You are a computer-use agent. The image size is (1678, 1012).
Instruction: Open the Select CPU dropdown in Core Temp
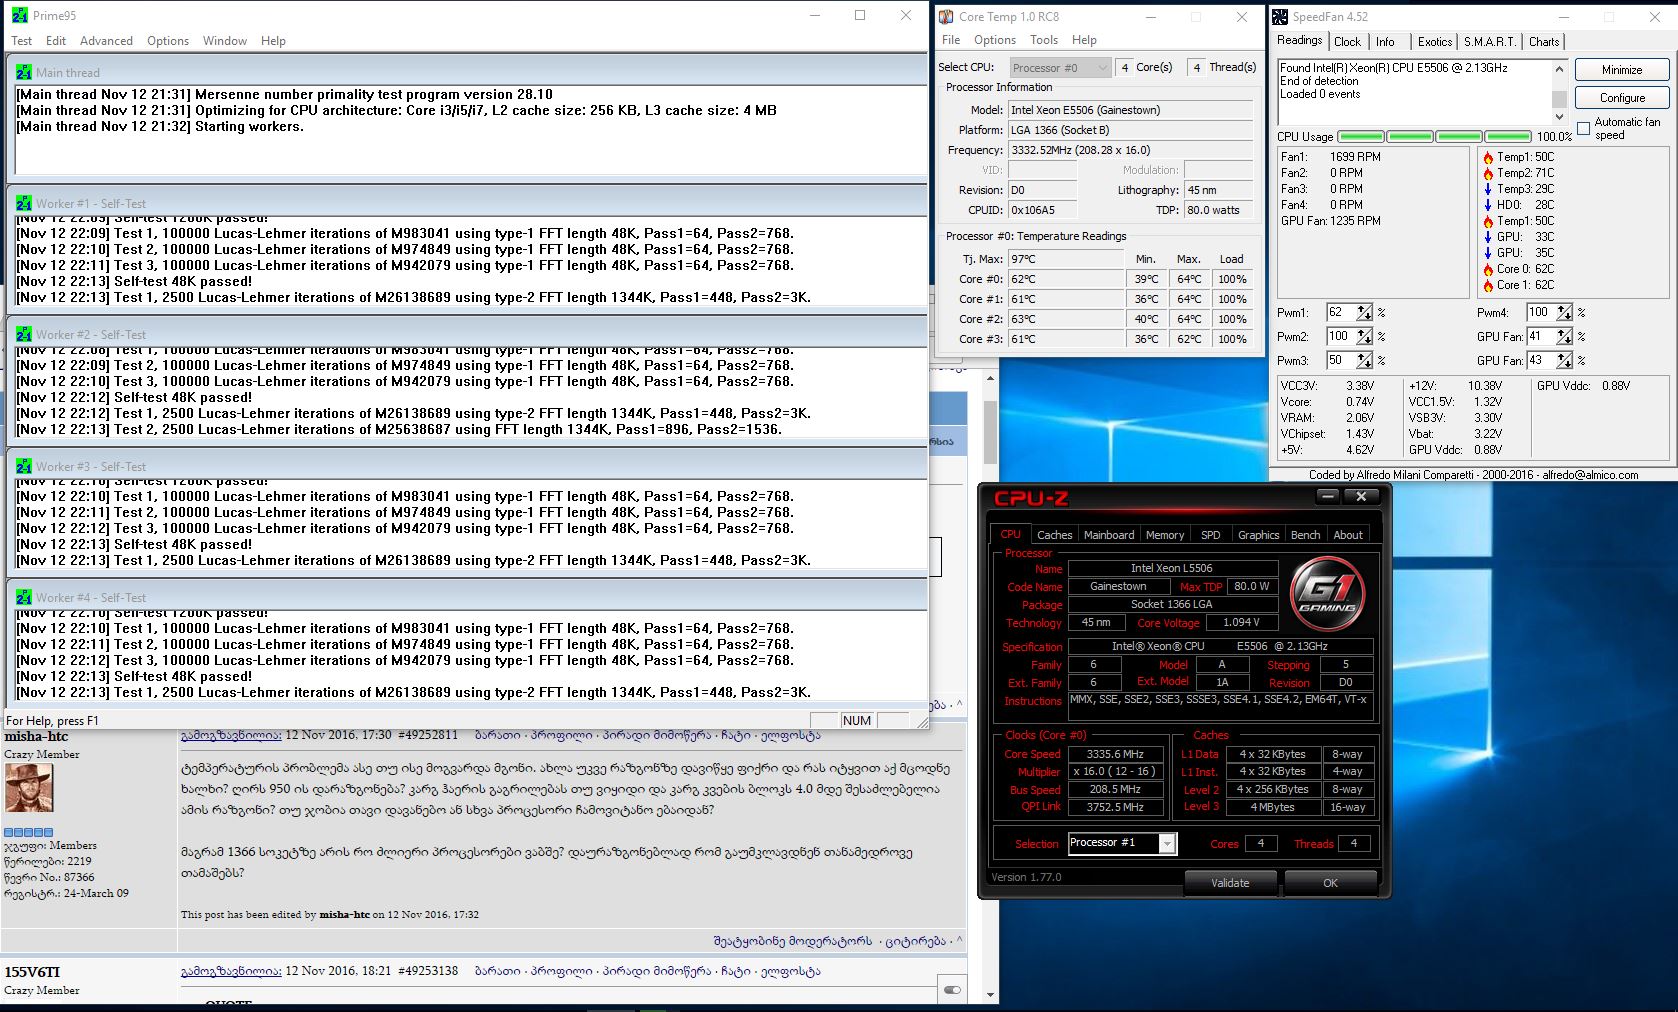click(x=1059, y=67)
